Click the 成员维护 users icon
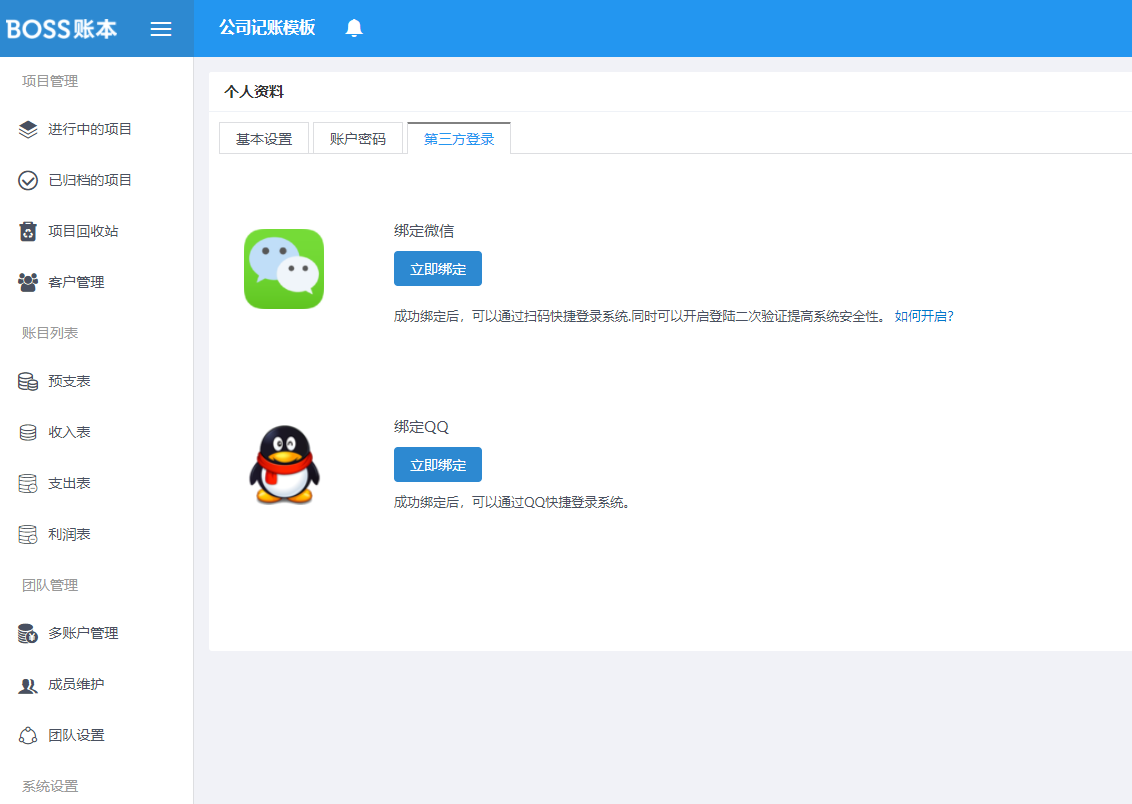This screenshot has width=1132, height=804. [28, 685]
